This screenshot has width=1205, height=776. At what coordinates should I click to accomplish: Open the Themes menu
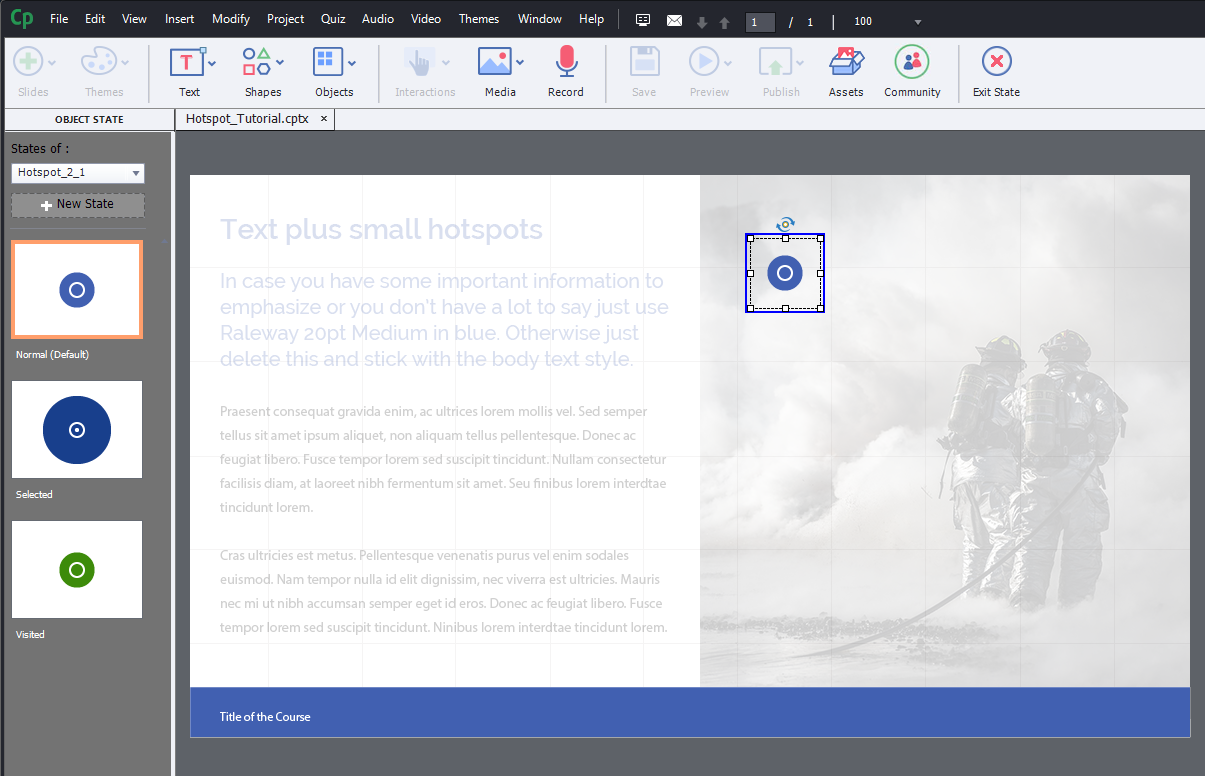click(x=479, y=19)
